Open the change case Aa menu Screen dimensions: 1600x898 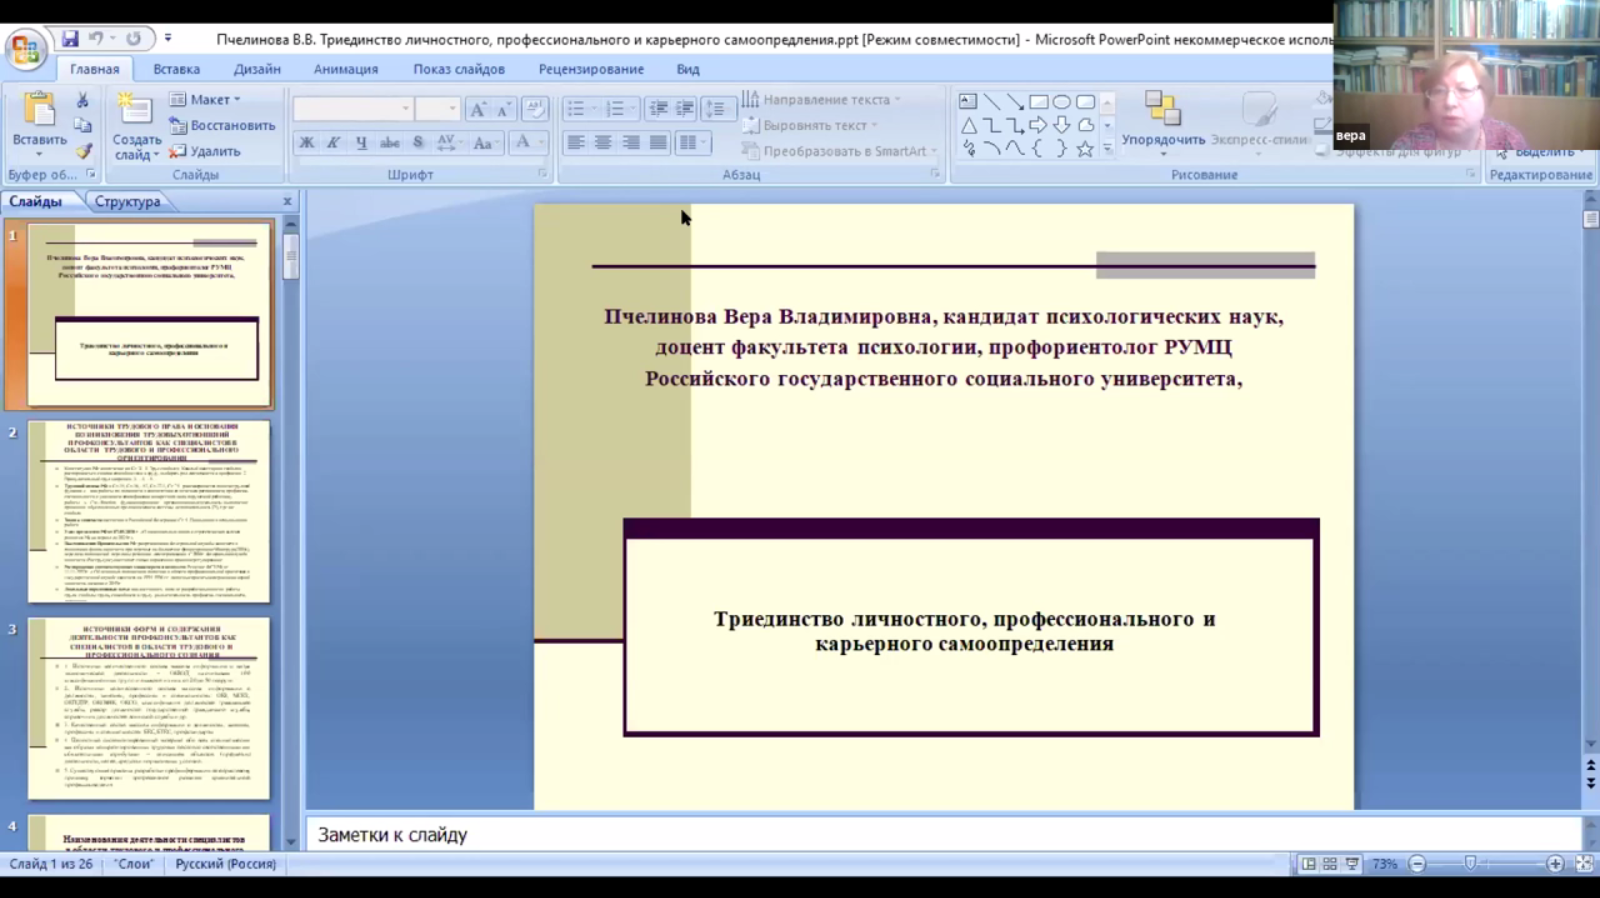click(x=485, y=143)
